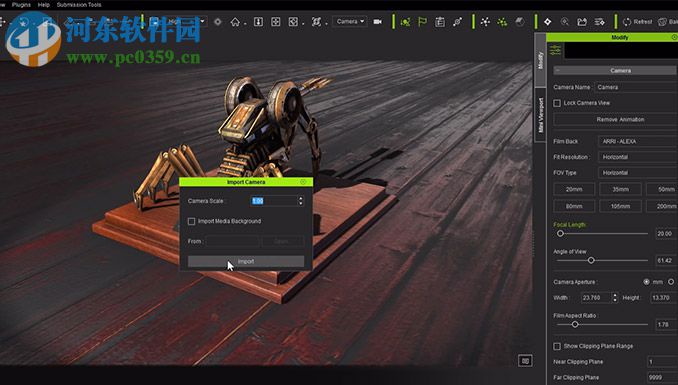Open the Fit Resolution dropdown
The image size is (678, 385).
click(638, 157)
